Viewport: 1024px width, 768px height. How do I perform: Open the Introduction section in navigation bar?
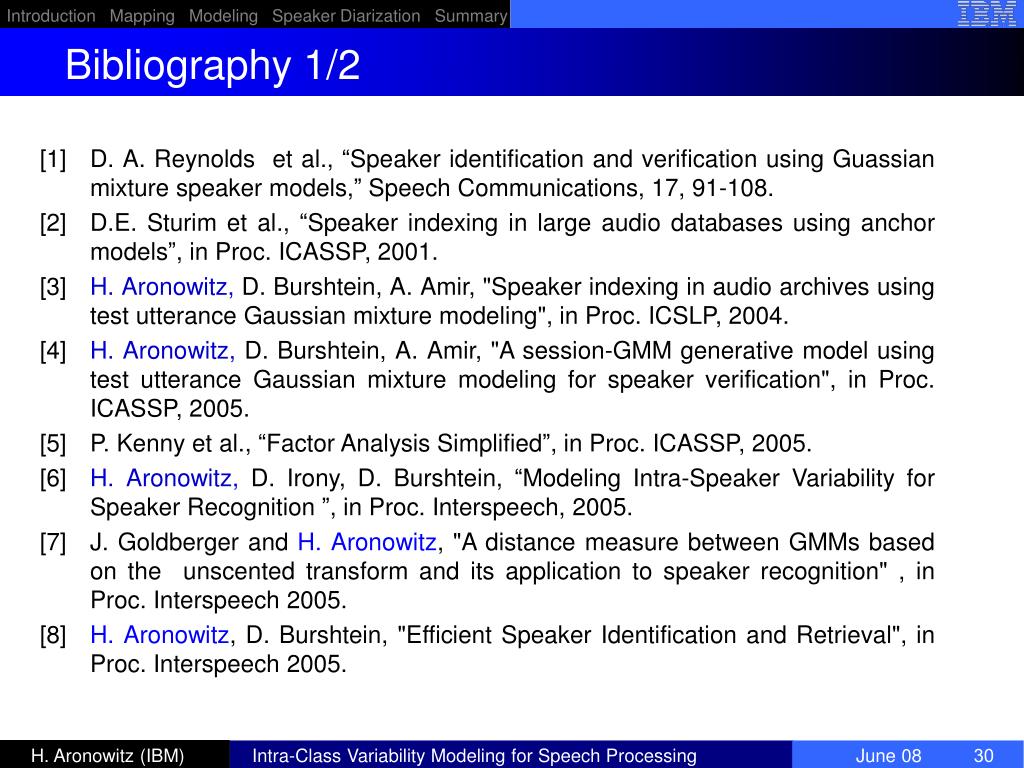tap(51, 16)
